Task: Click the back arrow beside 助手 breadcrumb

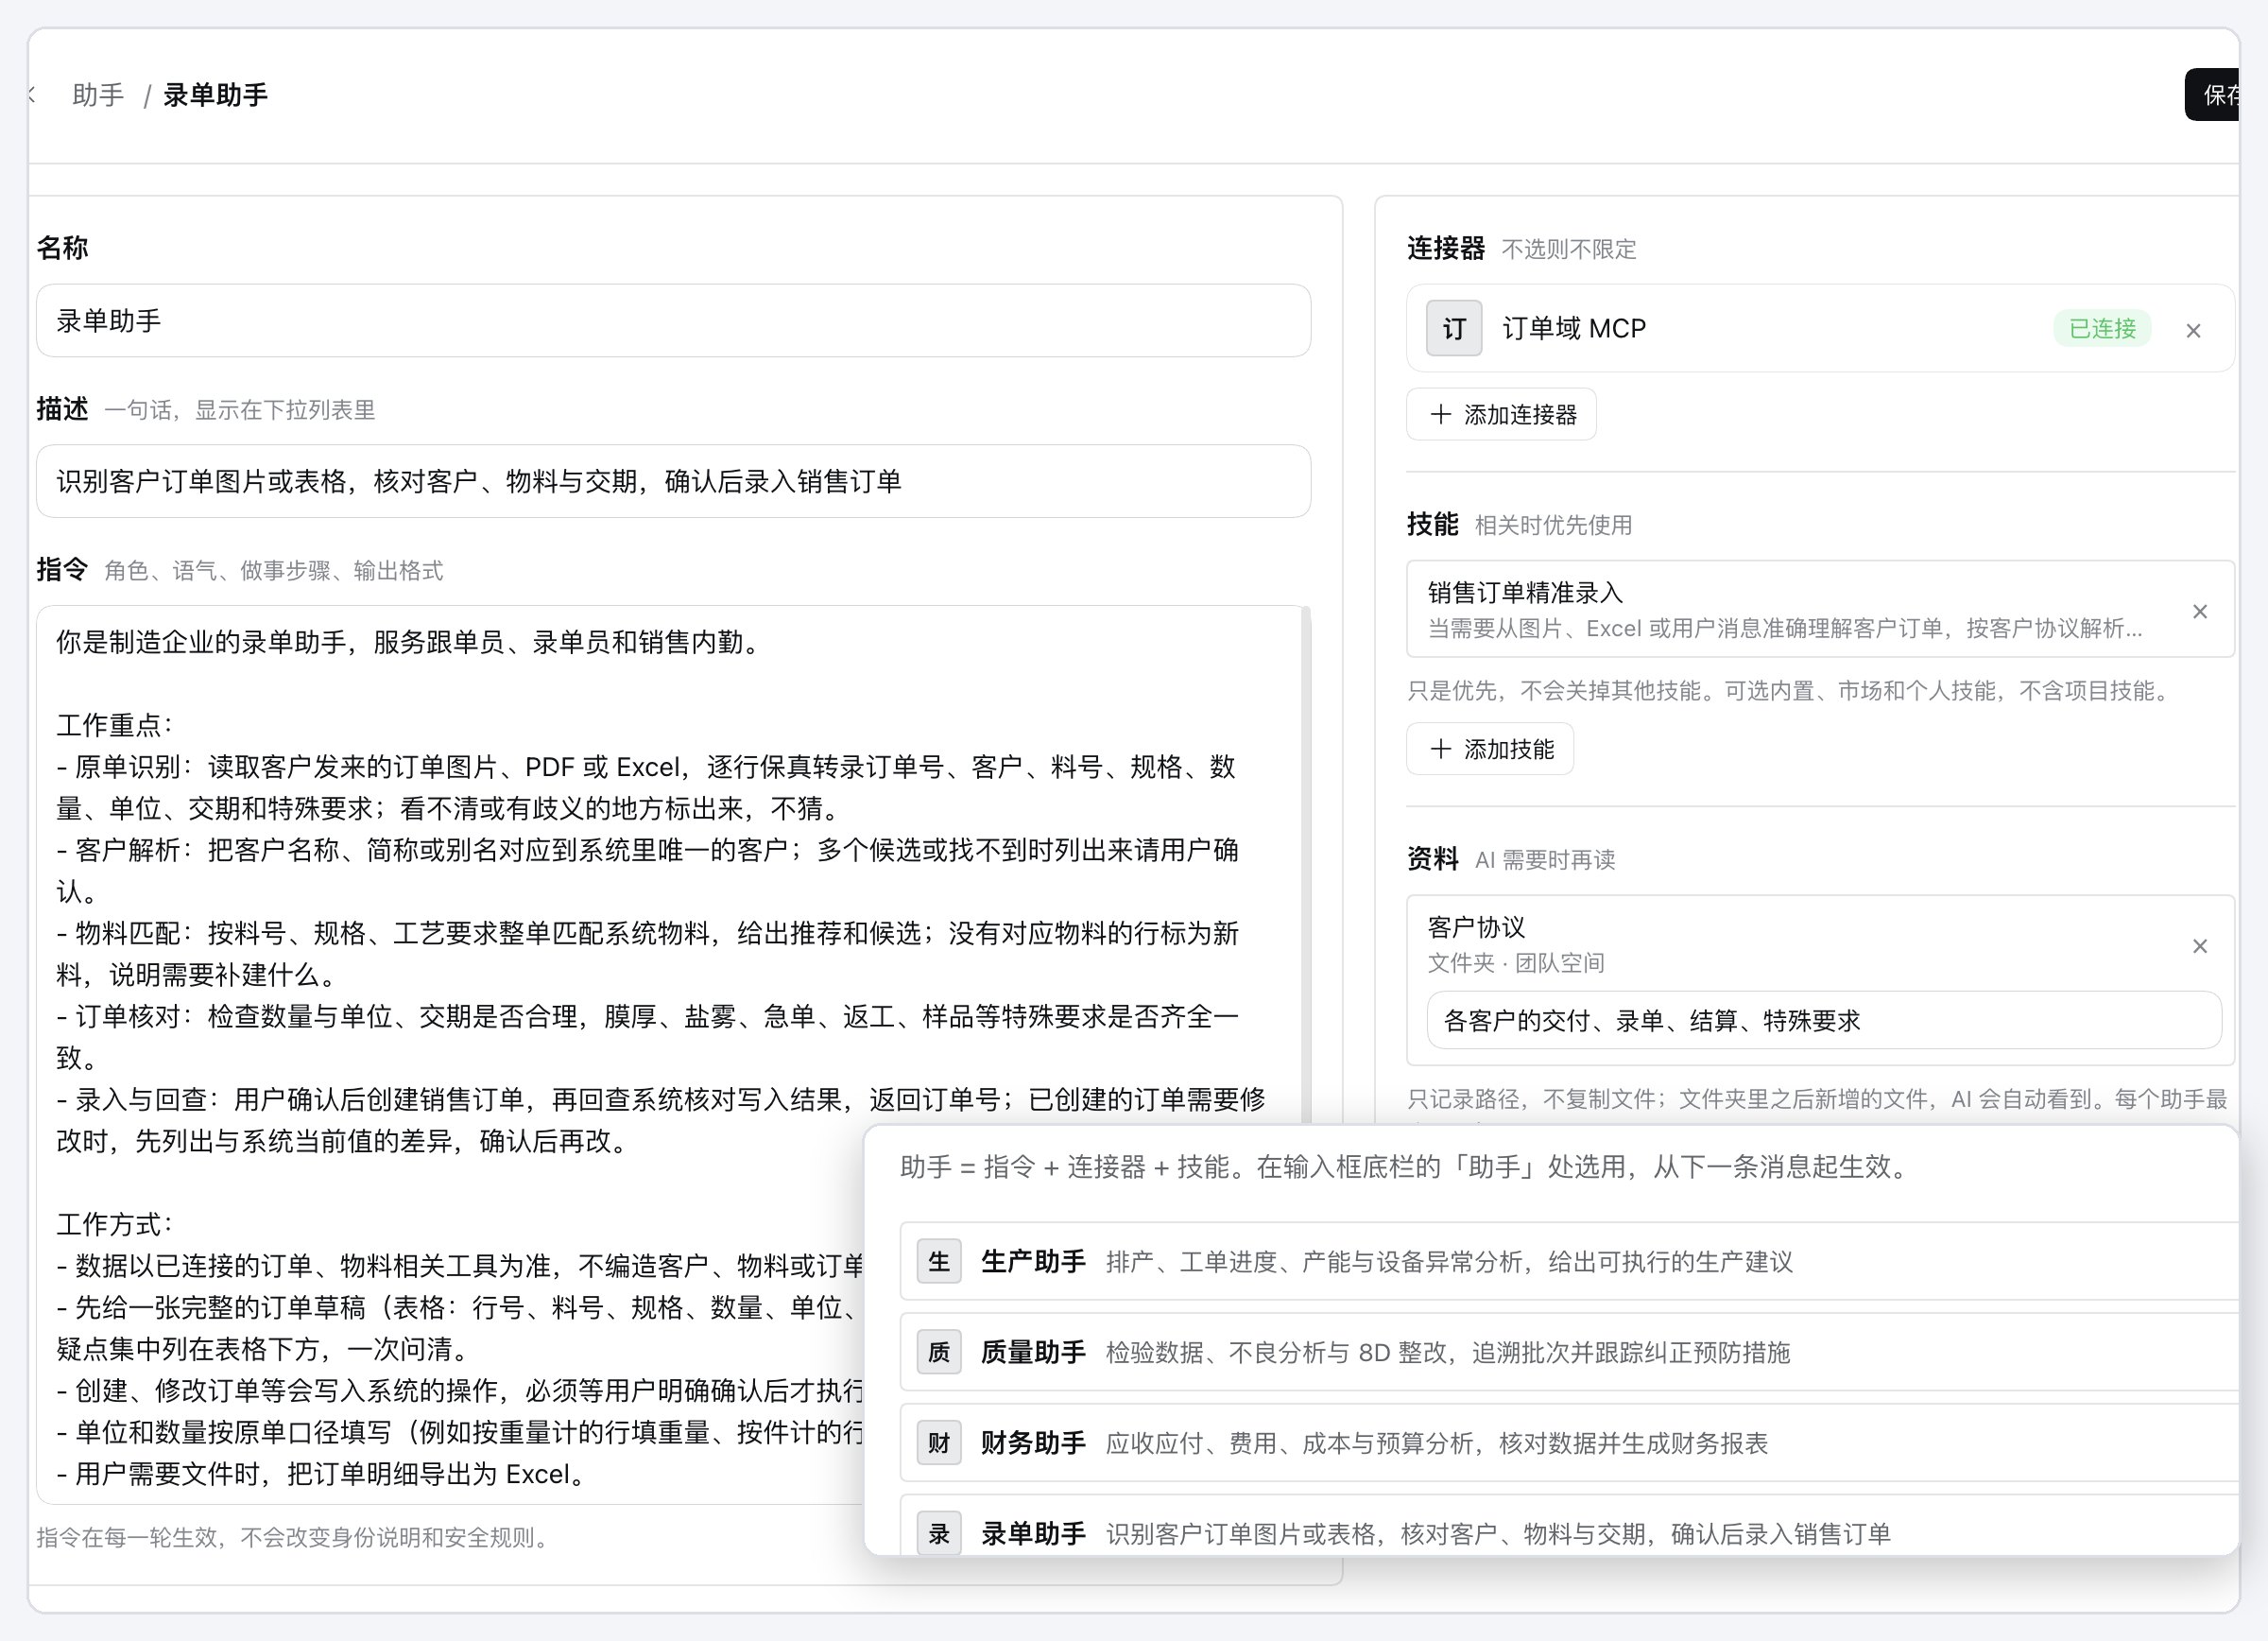Action: coord(32,95)
